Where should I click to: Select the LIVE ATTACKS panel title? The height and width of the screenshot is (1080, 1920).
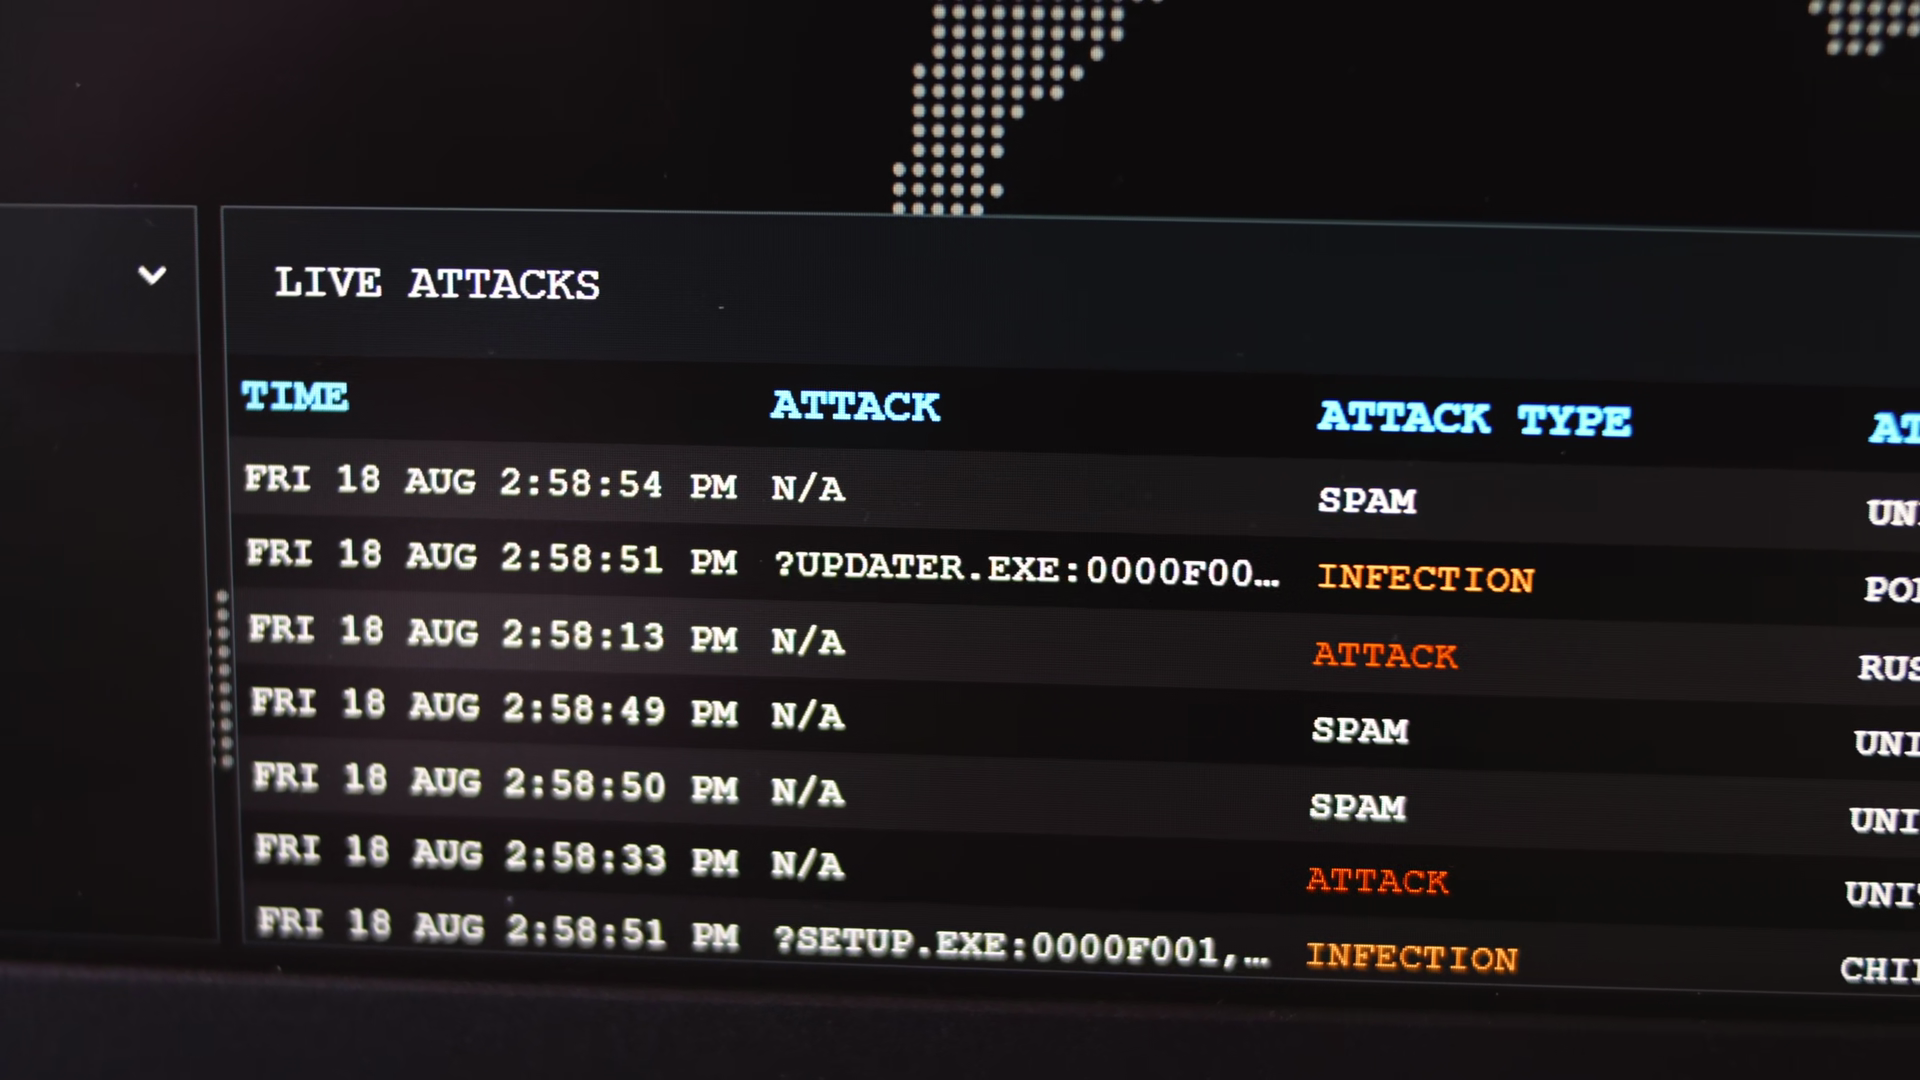(x=437, y=284)
